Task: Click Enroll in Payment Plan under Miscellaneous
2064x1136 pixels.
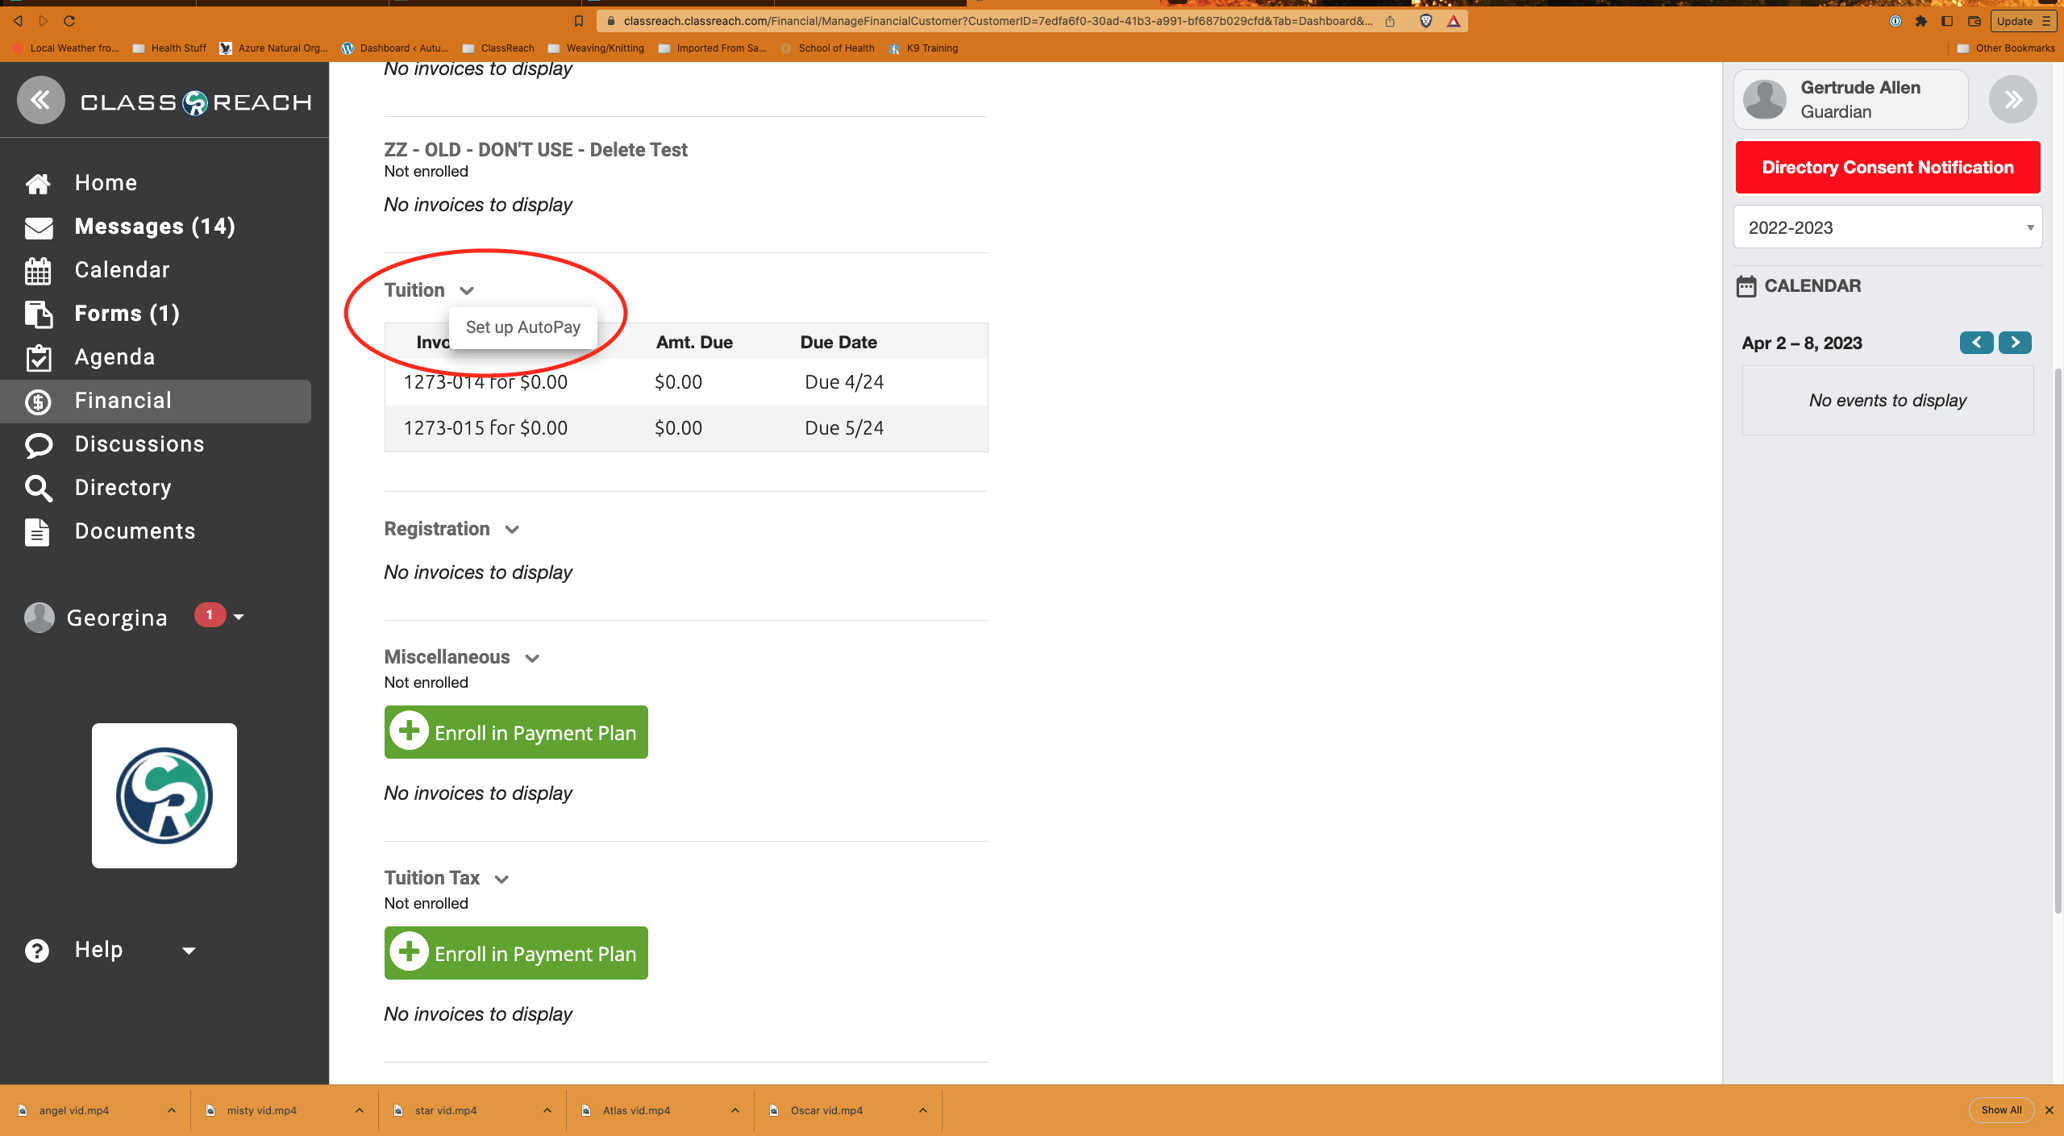Action: tap(515, 733)
